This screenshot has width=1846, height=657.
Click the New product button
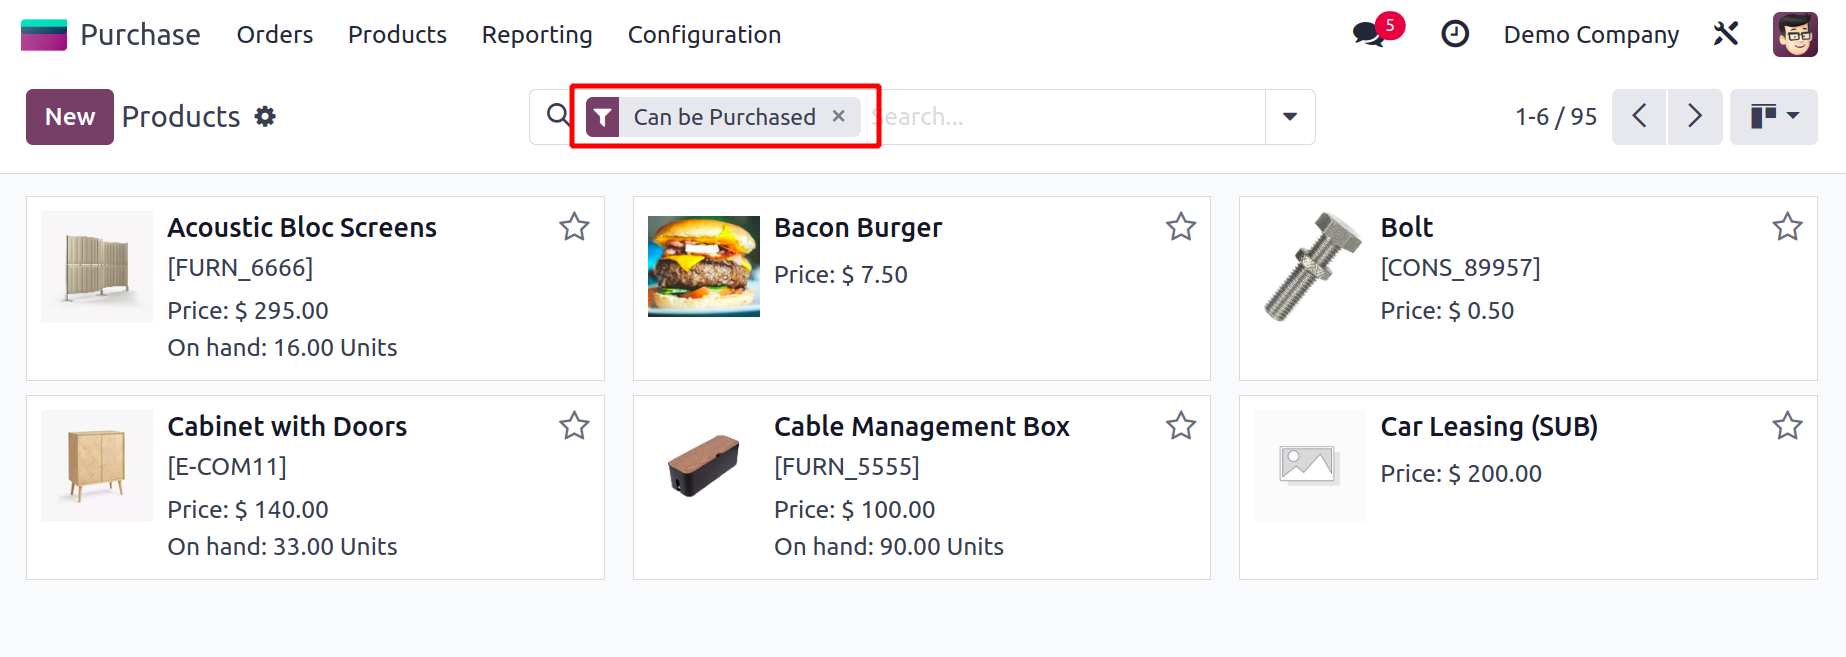click(x=70, y=117)
